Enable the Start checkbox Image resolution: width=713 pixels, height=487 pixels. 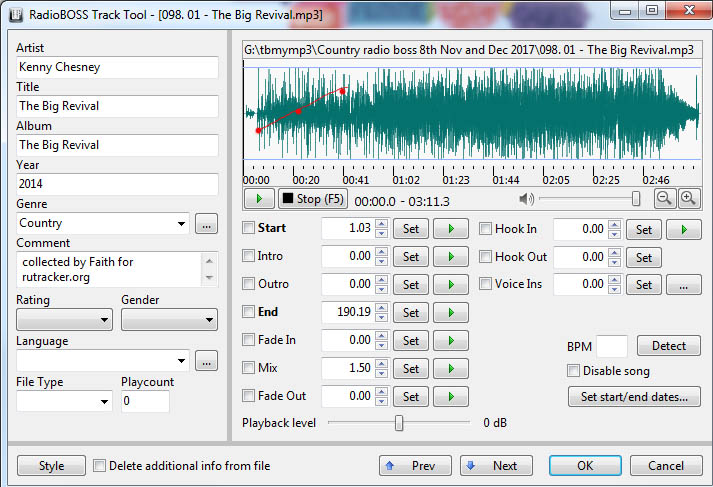click(248, 228)
